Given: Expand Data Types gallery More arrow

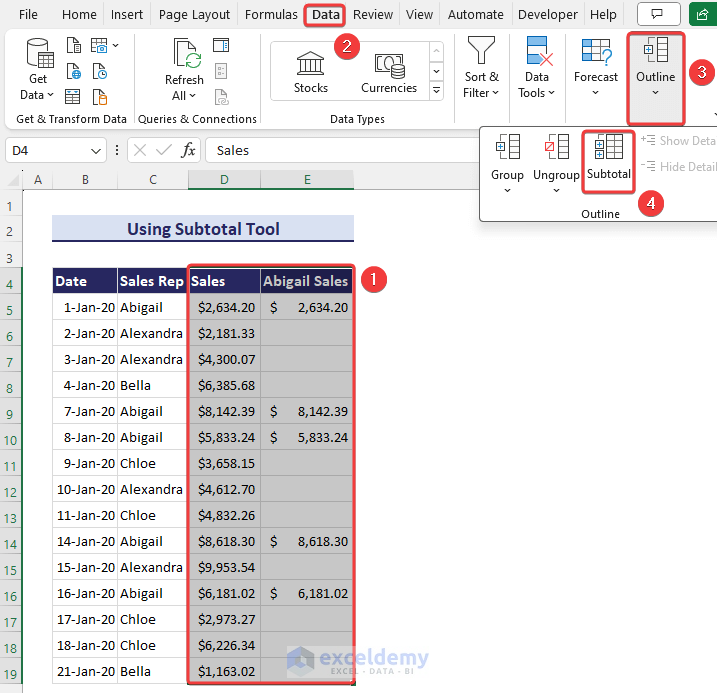Looking at the screenshot, I should [437, 91].
